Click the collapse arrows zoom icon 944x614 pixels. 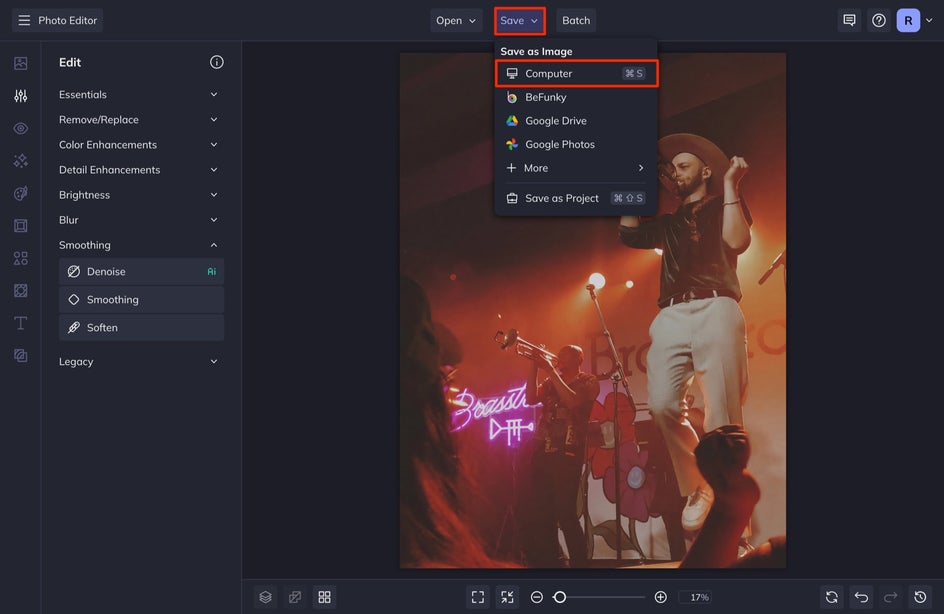[x=508, y=597]
